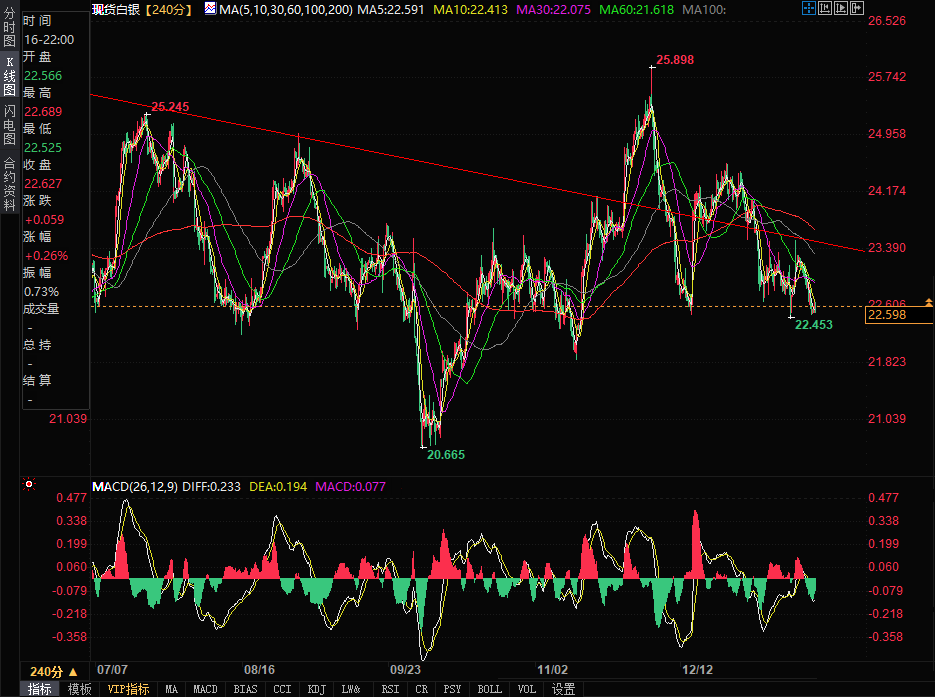The image size is (935, 697).
Task: Click the MA indicator chart icon
Action: point(210,8)
